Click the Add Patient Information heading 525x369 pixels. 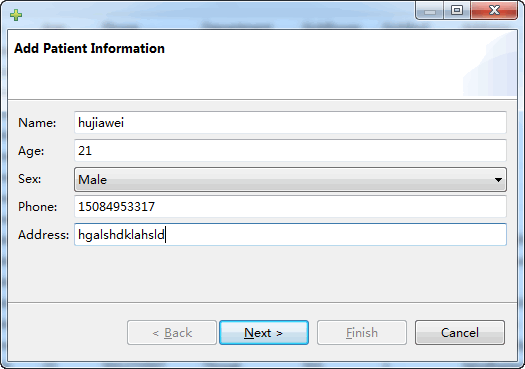[x=89, y=49]
